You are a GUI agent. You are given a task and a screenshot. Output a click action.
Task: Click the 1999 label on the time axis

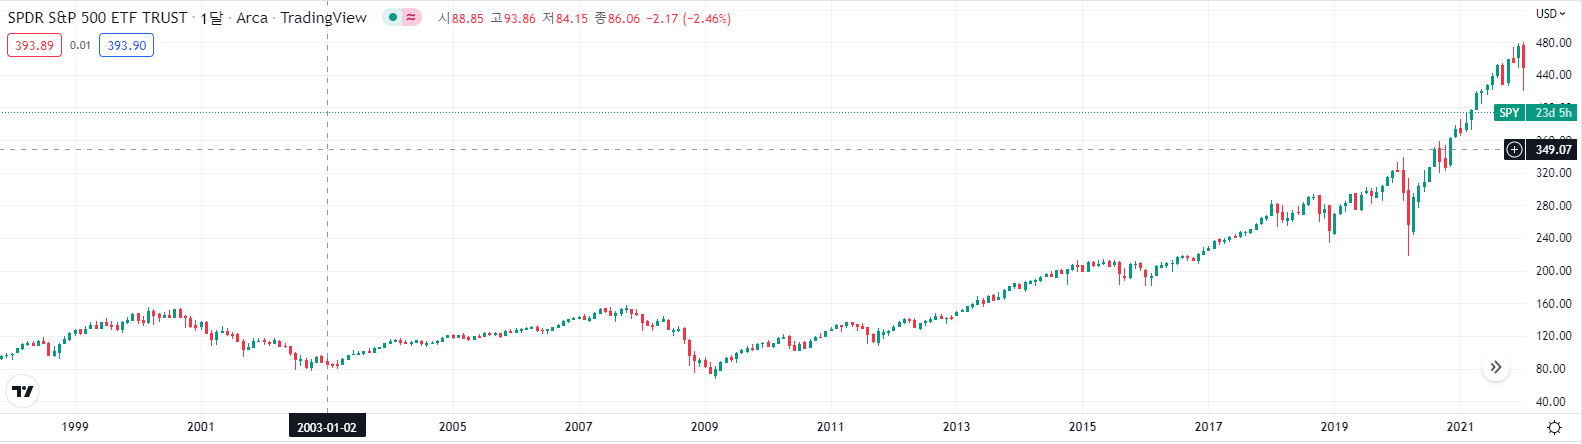[75, 427]
